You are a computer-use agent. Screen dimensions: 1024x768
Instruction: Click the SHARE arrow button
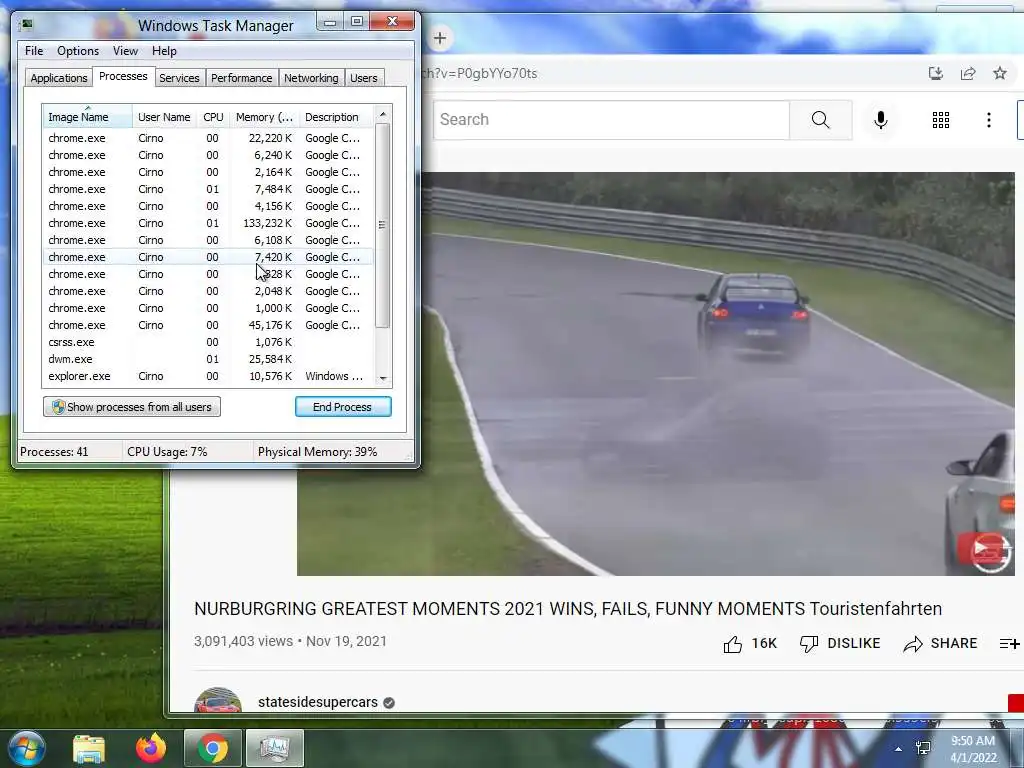click(940, 644)
